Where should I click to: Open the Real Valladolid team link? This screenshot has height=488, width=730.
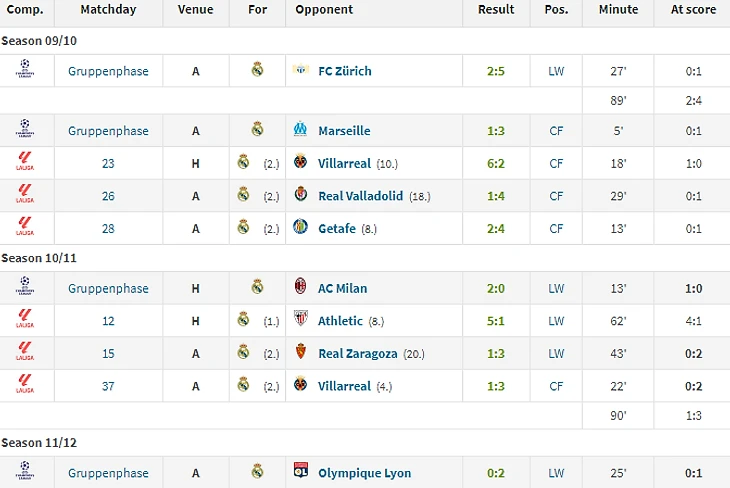click(x=360, y=196)
